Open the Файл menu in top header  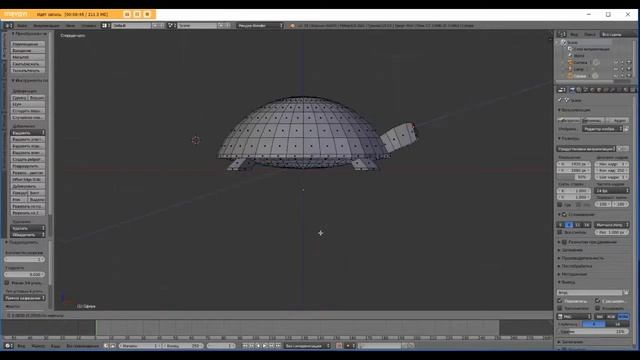pyautogui.click(x=22, y=25)
